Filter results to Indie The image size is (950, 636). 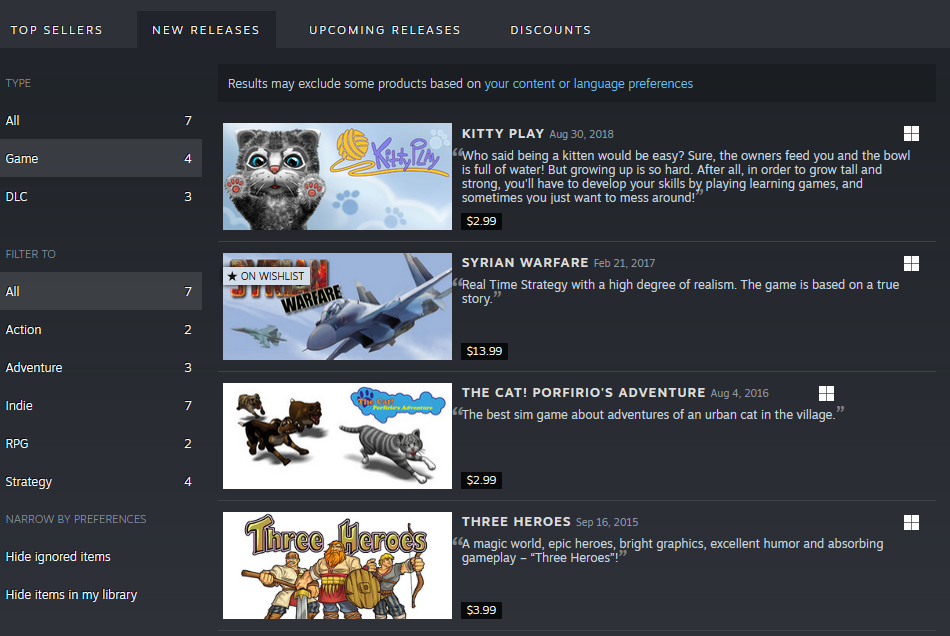click(x=101, y=405)
